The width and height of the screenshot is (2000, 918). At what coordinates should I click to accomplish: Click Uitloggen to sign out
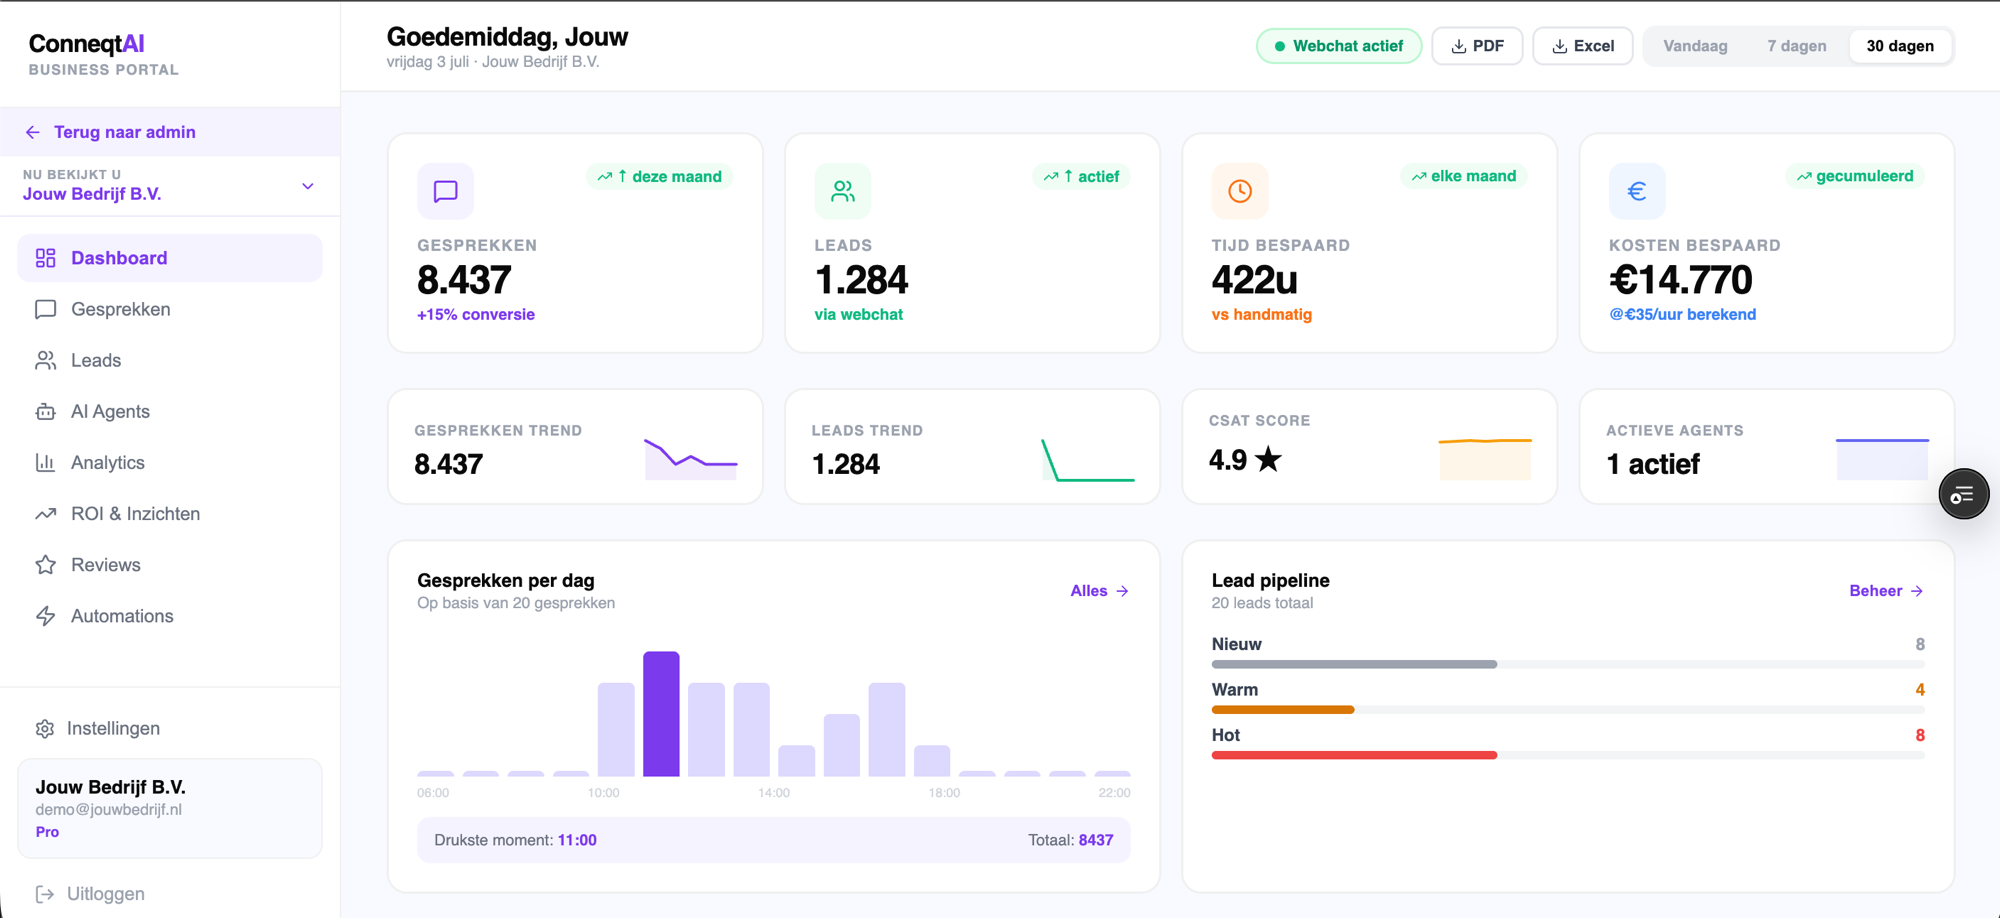[90, 894]
